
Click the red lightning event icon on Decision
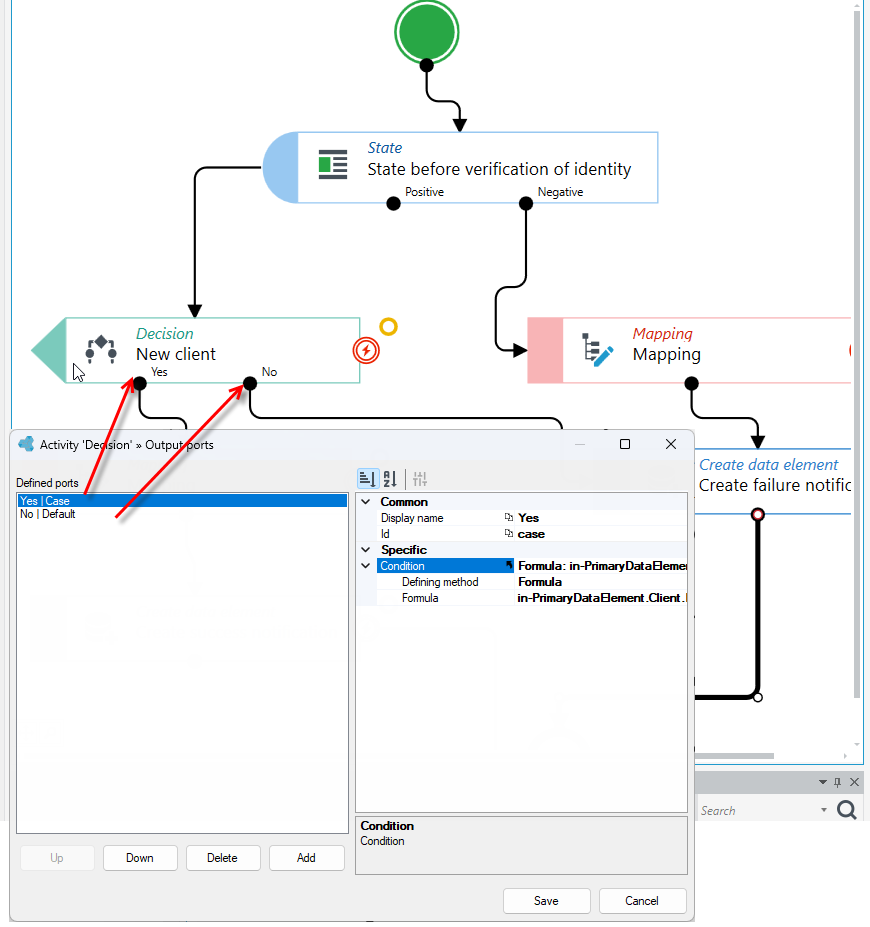tap(366, 351)
